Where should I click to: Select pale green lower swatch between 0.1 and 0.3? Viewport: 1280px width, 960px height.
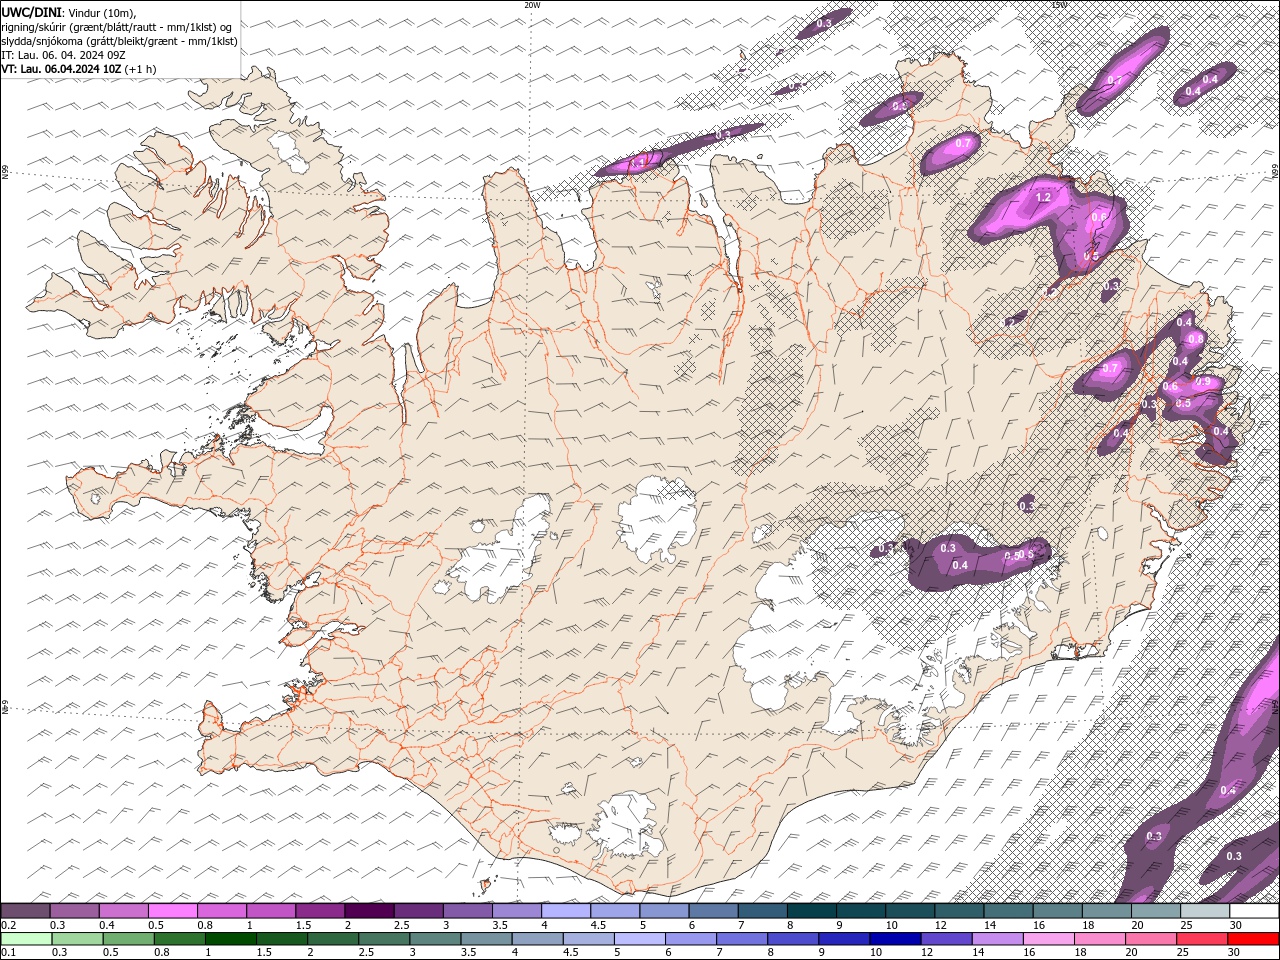tap(25, 939)
